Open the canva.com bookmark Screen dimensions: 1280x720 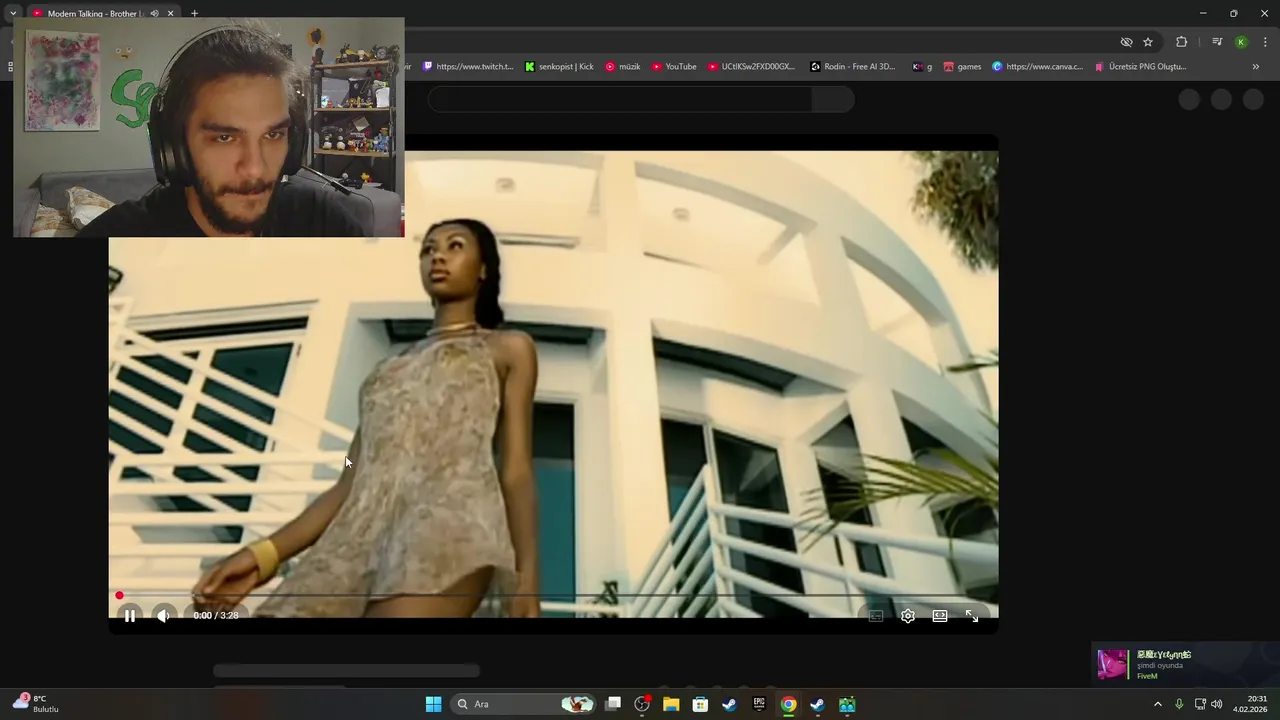point(1037,66)
